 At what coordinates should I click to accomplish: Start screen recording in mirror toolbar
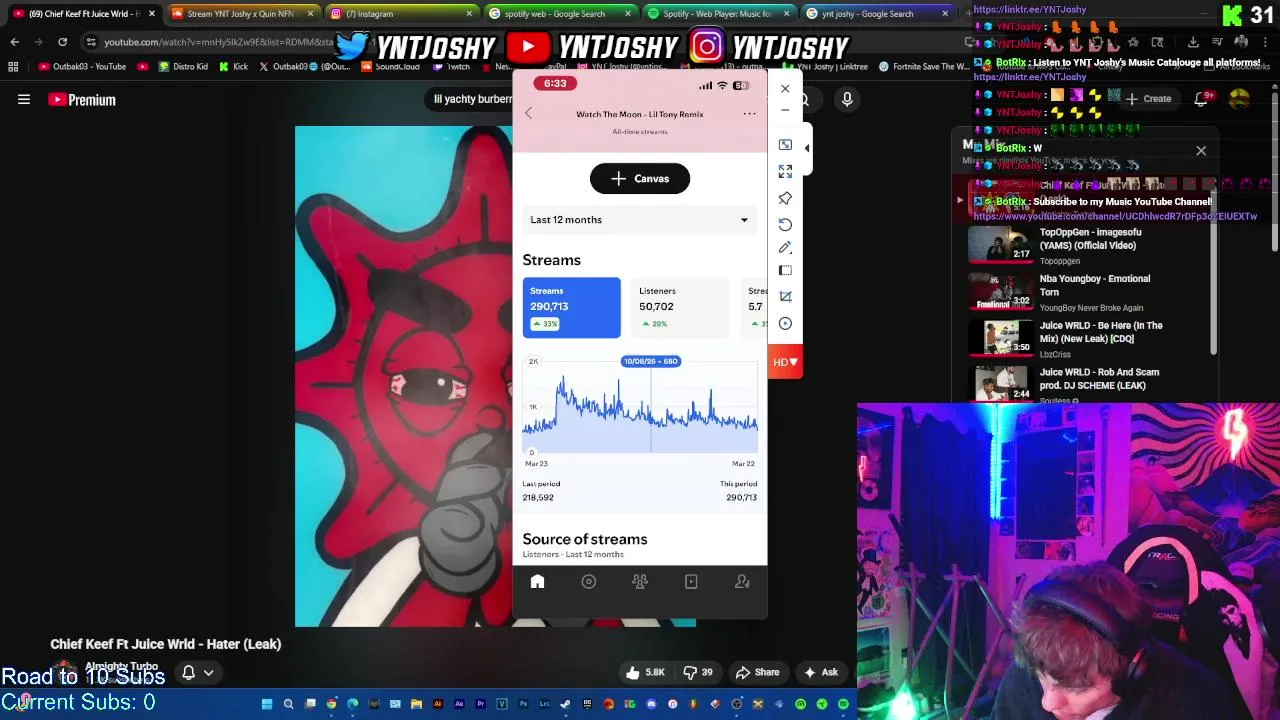[785, 323]
